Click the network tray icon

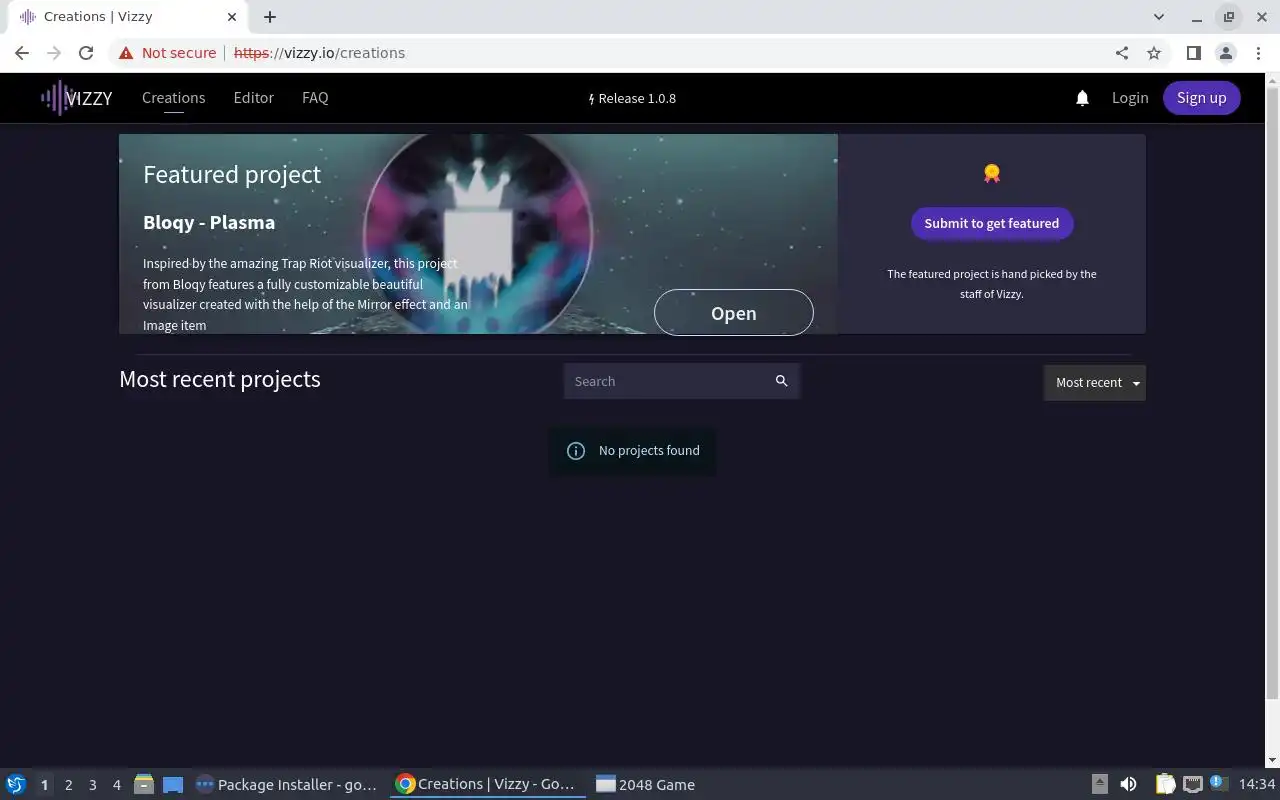1192,784
